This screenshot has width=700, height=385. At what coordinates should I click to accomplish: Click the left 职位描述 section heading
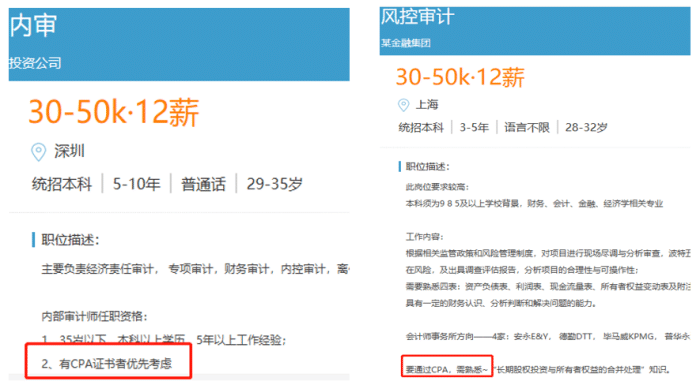click(70, 240)
